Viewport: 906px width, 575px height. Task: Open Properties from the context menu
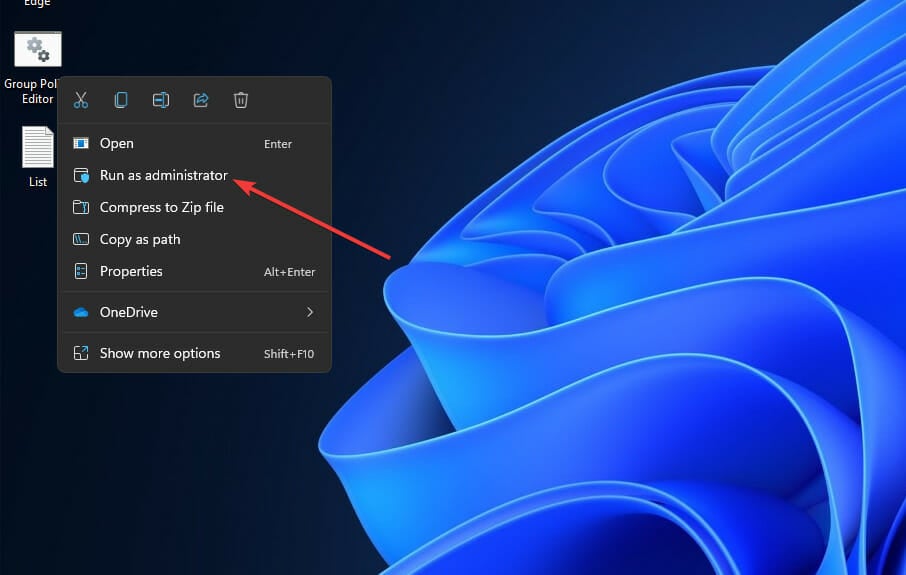195,271
